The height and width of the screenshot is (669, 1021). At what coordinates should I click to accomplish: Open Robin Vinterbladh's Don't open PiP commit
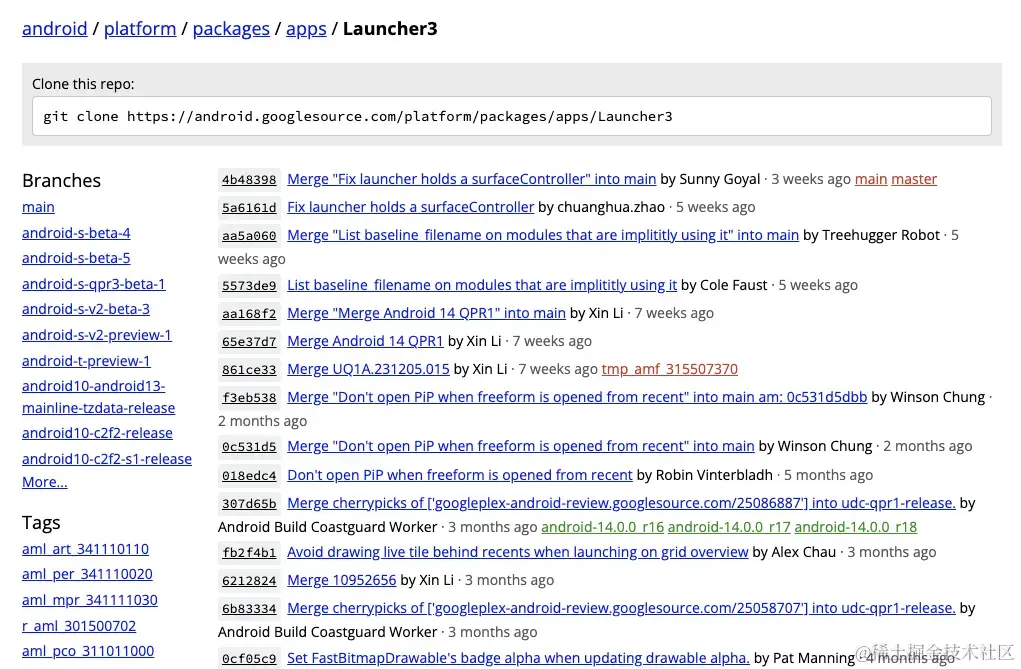tap(460, 475)
